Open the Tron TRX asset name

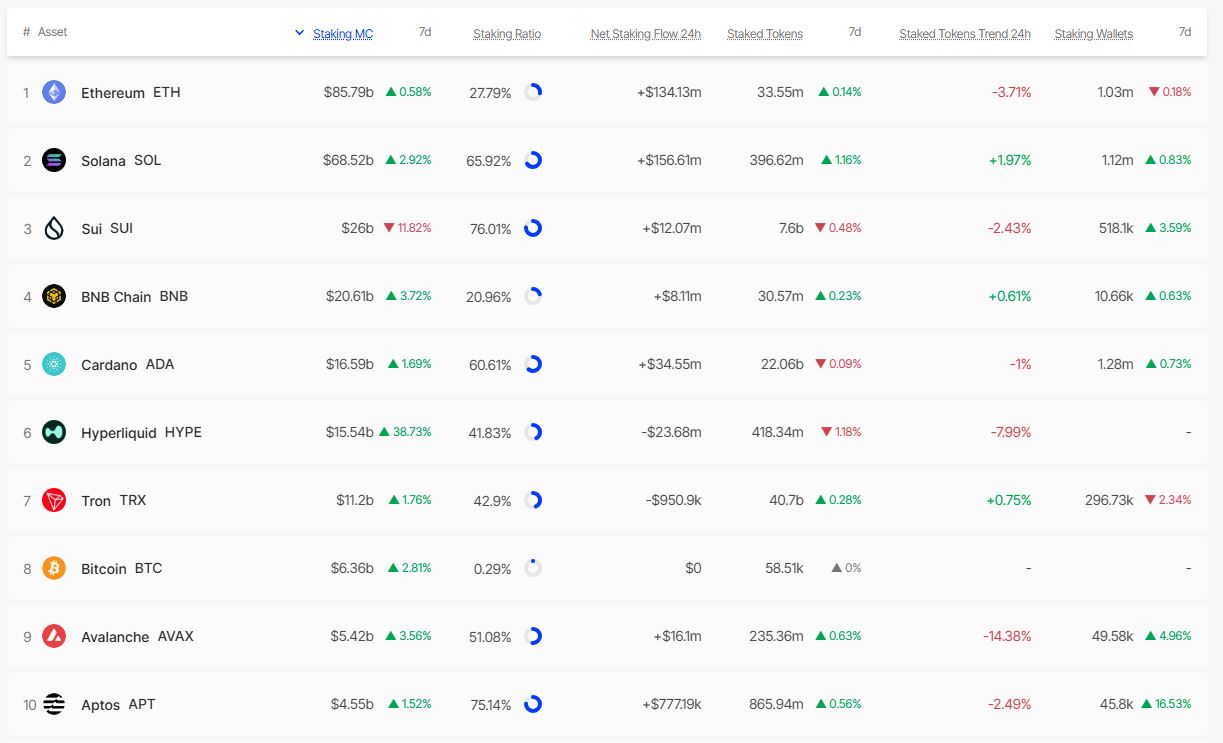click(x=114, y=500)
